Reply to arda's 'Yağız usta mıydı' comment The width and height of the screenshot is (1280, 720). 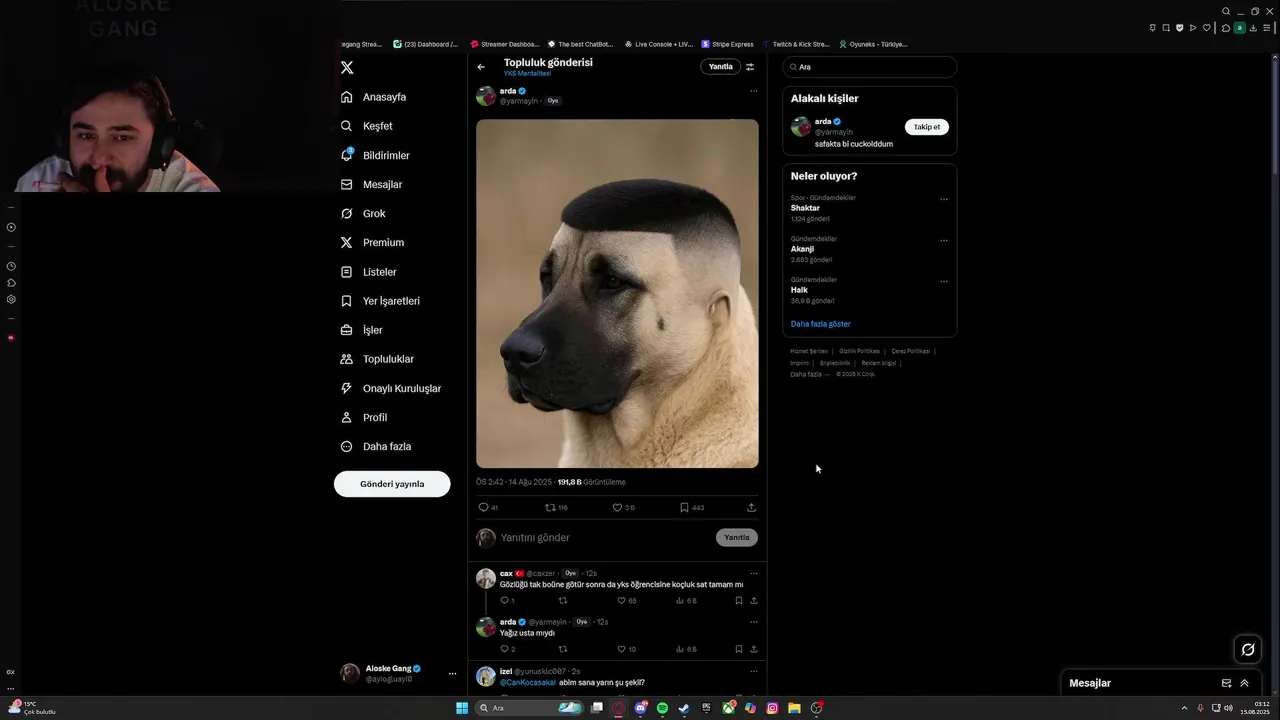pyautogui.click(x=507, y=649)
